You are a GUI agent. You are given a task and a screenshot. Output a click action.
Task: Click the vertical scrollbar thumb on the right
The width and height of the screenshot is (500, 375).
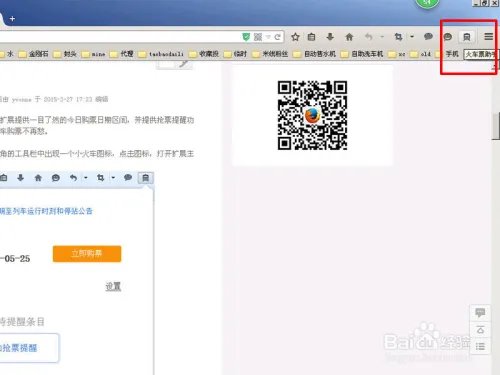(496, 126)
